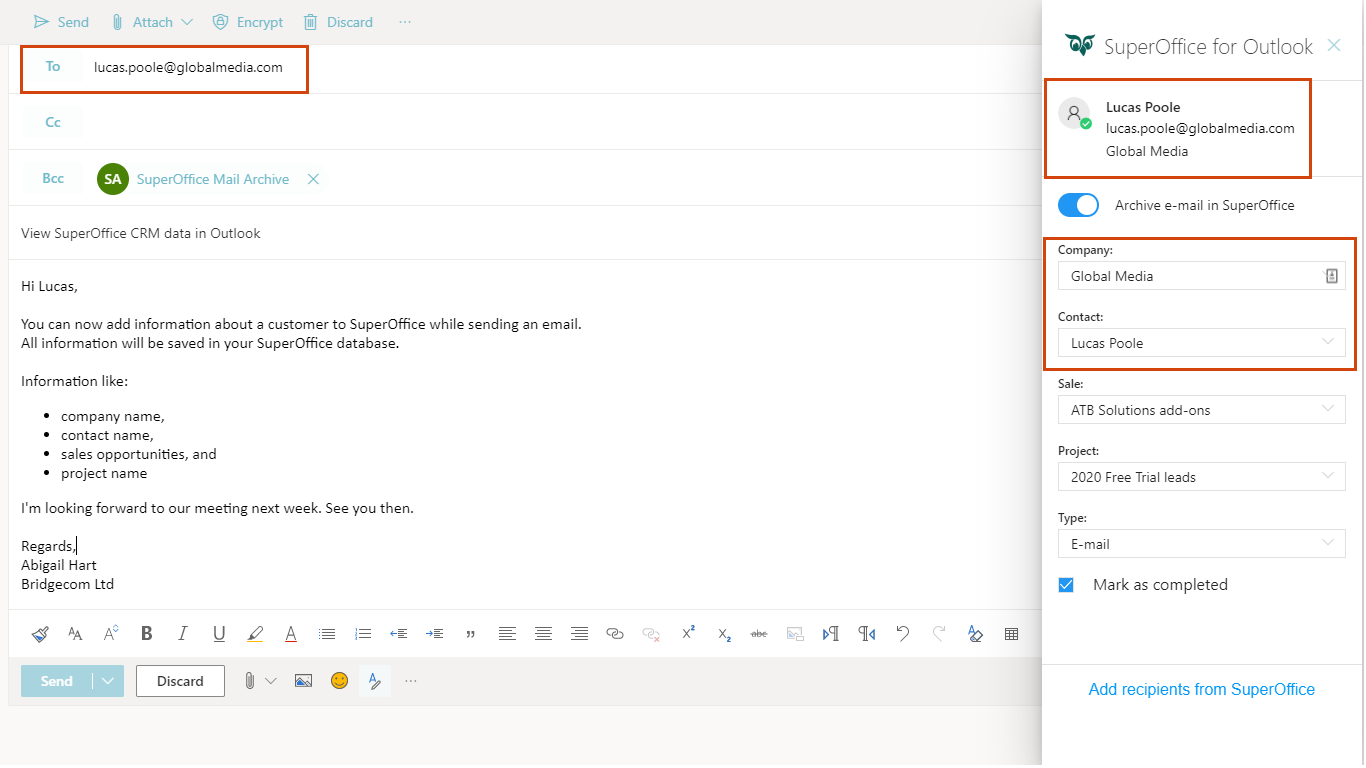The width and height of the screenshot is (1366, 768).
Task: Open the Attach menu in top toolbar
Action: (x=151, y=22)
